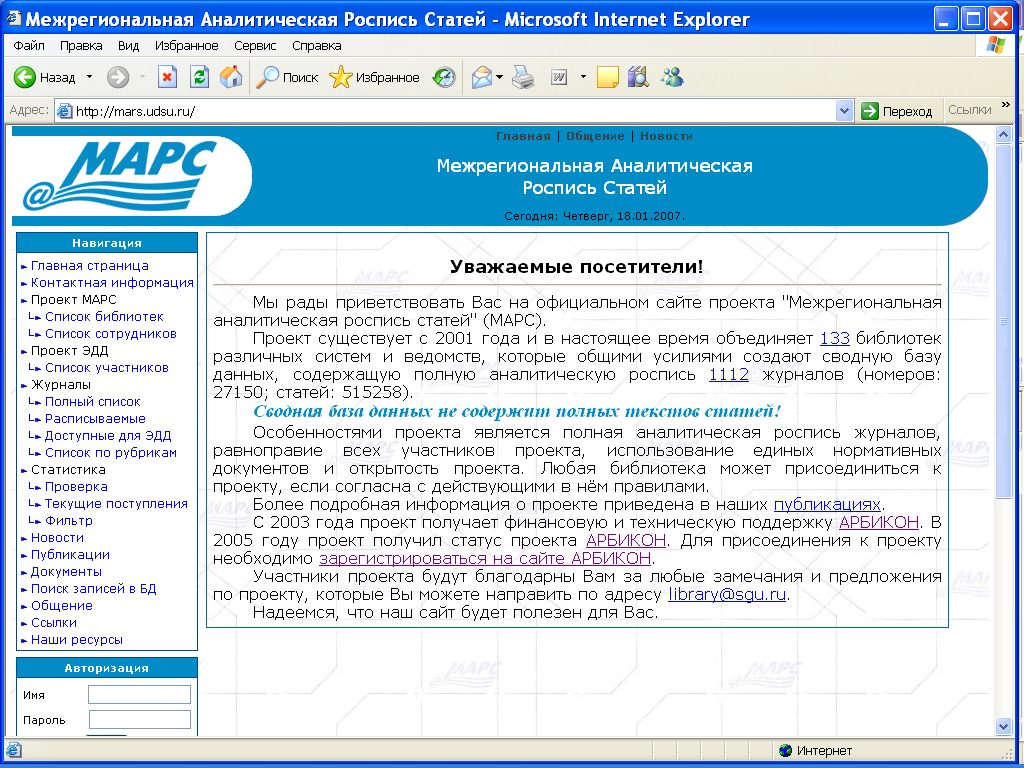Open Полный список journals link

pos(92,402)
